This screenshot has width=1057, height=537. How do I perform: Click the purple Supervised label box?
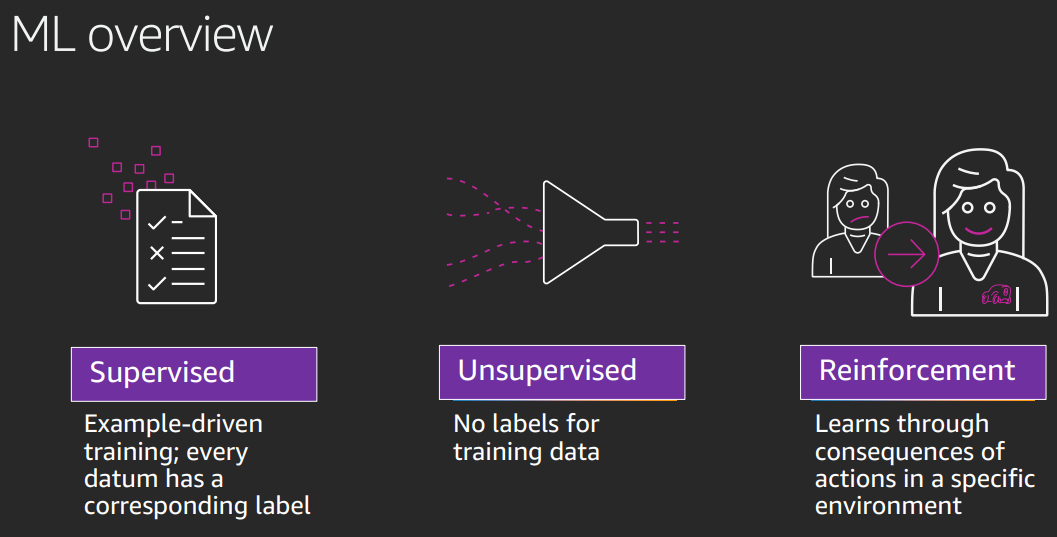(194, 374)
